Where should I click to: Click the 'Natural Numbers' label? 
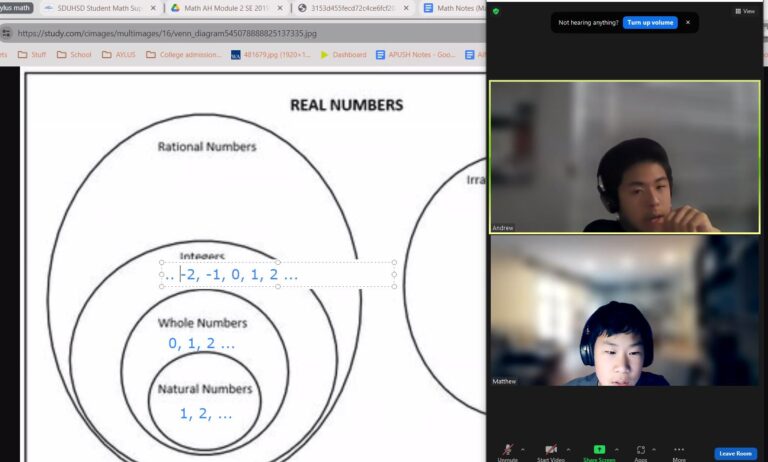point(205,389)
